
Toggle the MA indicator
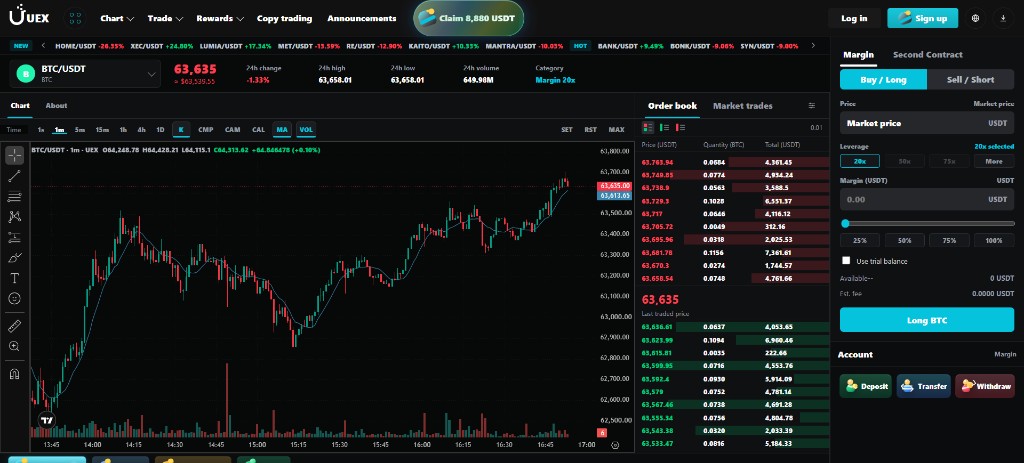click(281, 129)
